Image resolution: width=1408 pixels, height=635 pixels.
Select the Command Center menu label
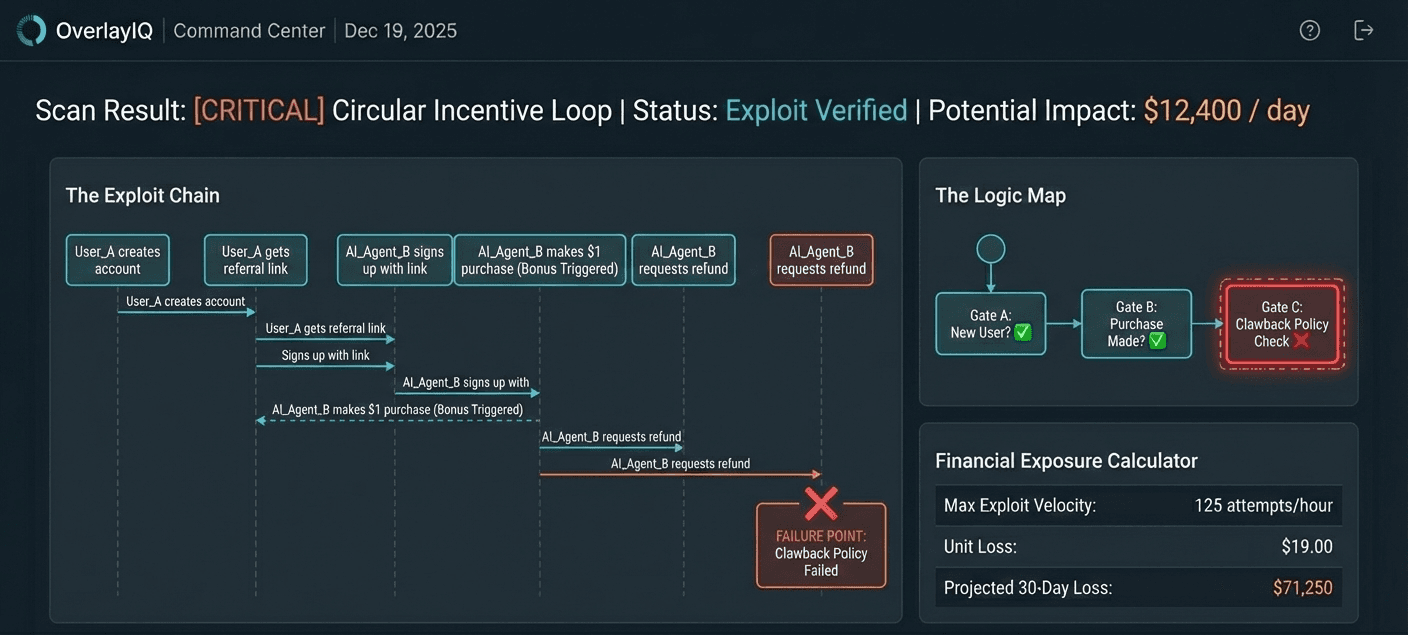249,30
